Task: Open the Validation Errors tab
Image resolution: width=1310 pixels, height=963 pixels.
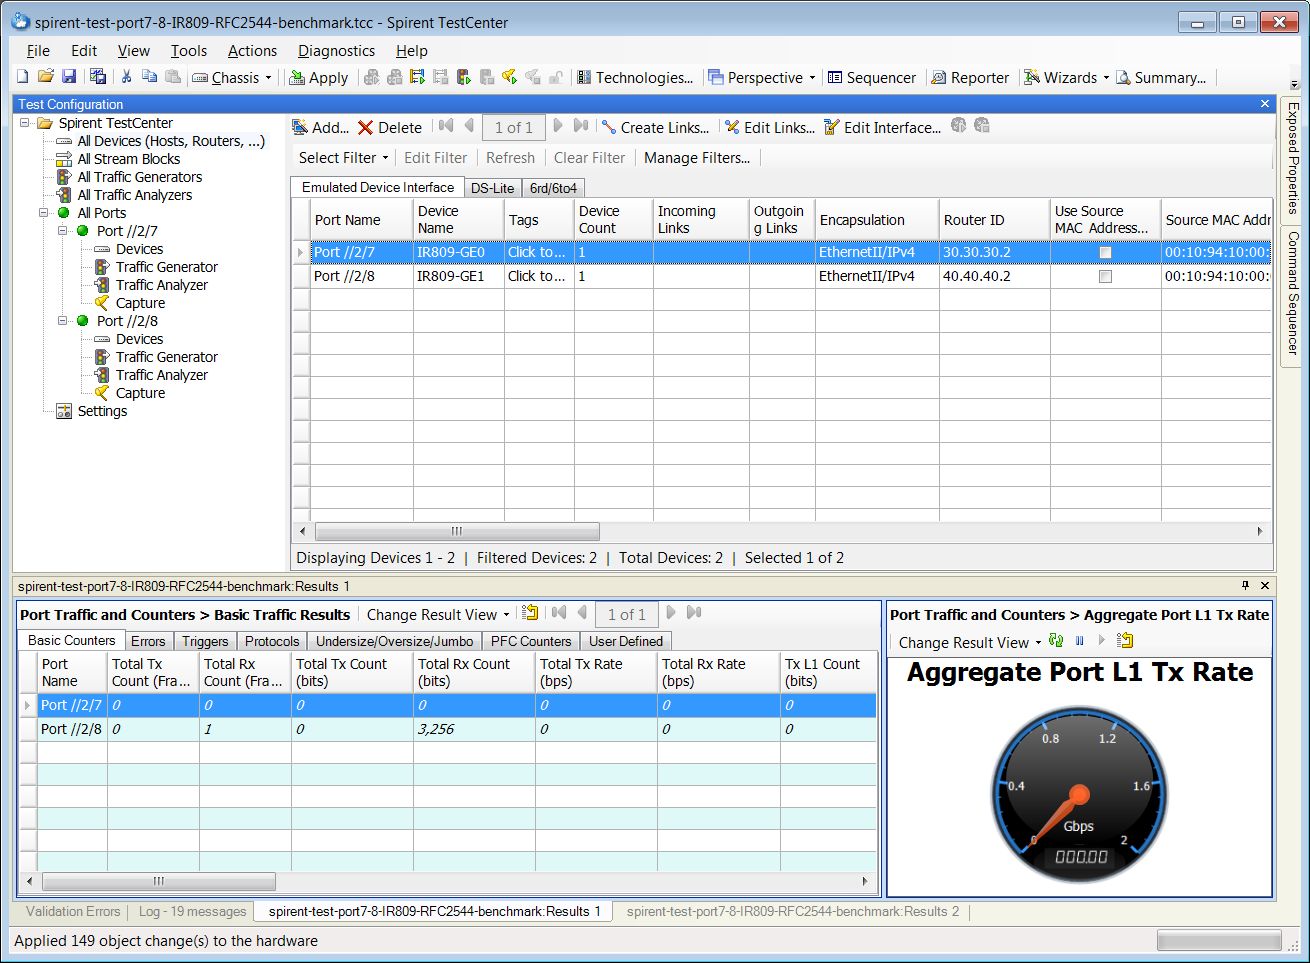Action: (72, 911)
